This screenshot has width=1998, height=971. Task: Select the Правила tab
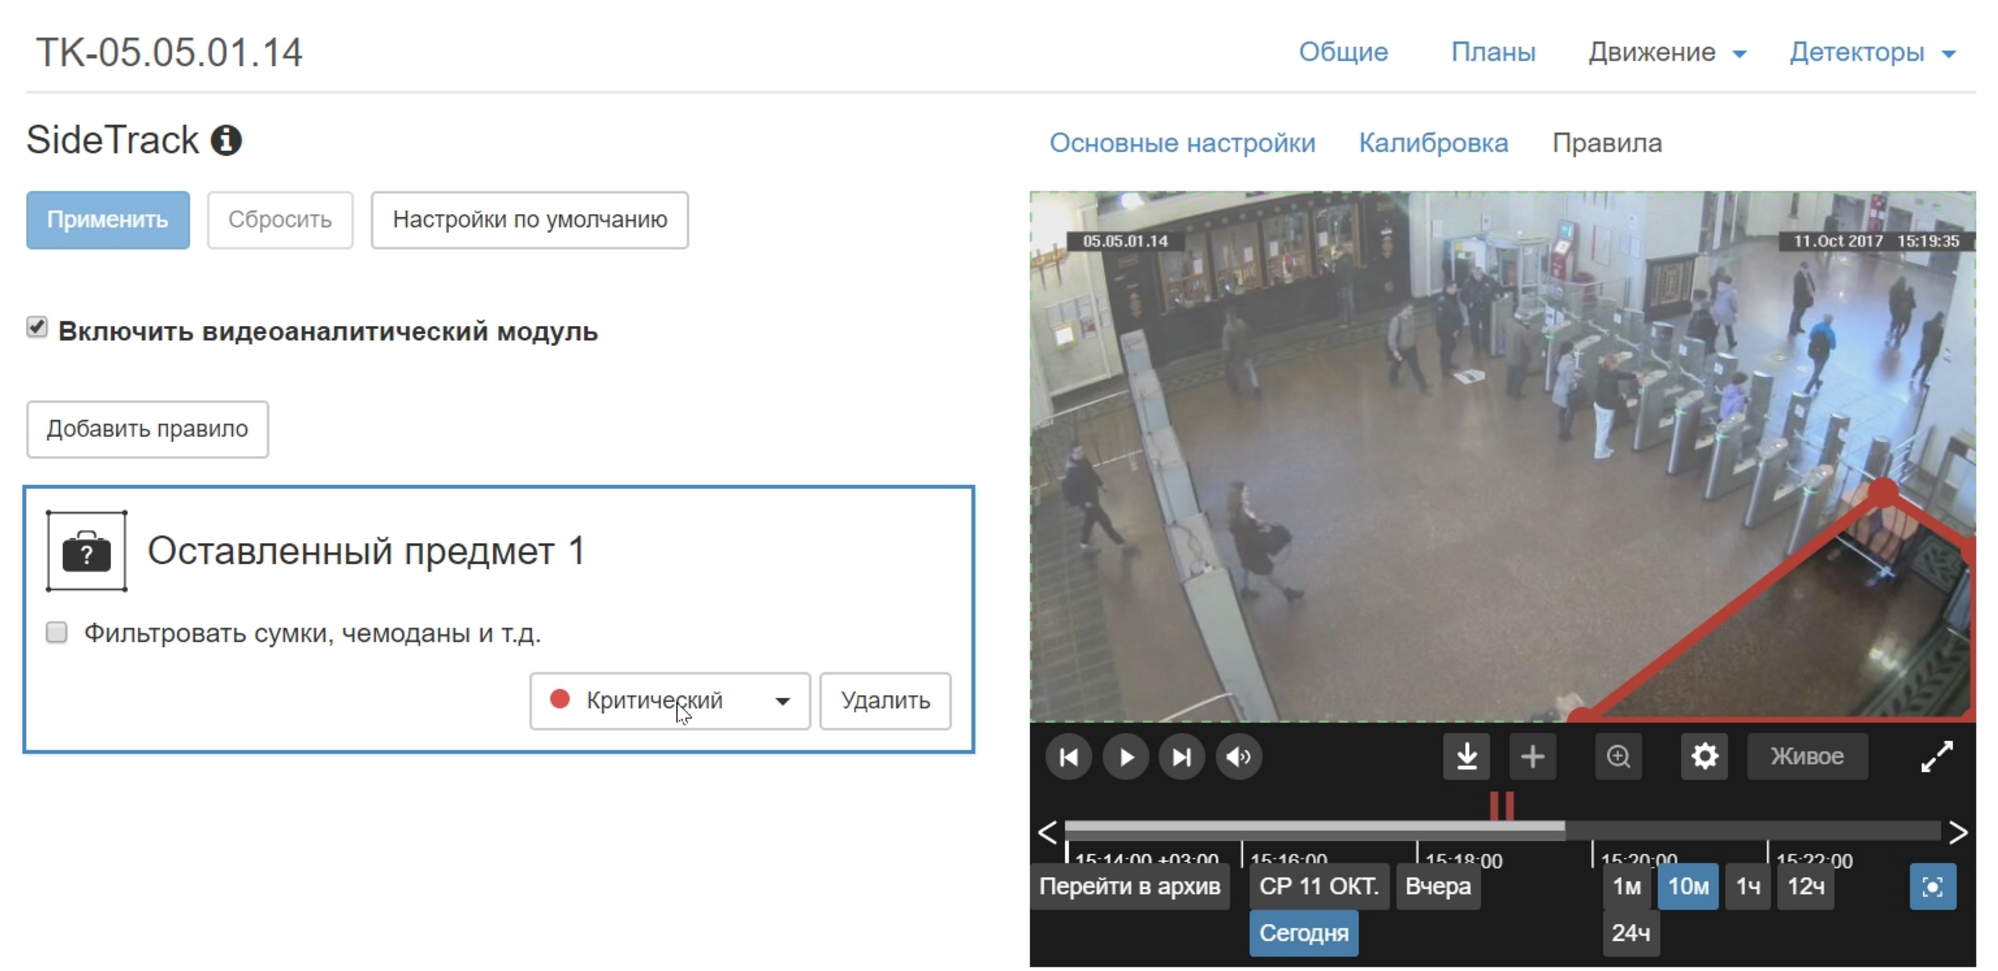point(1607,143)
